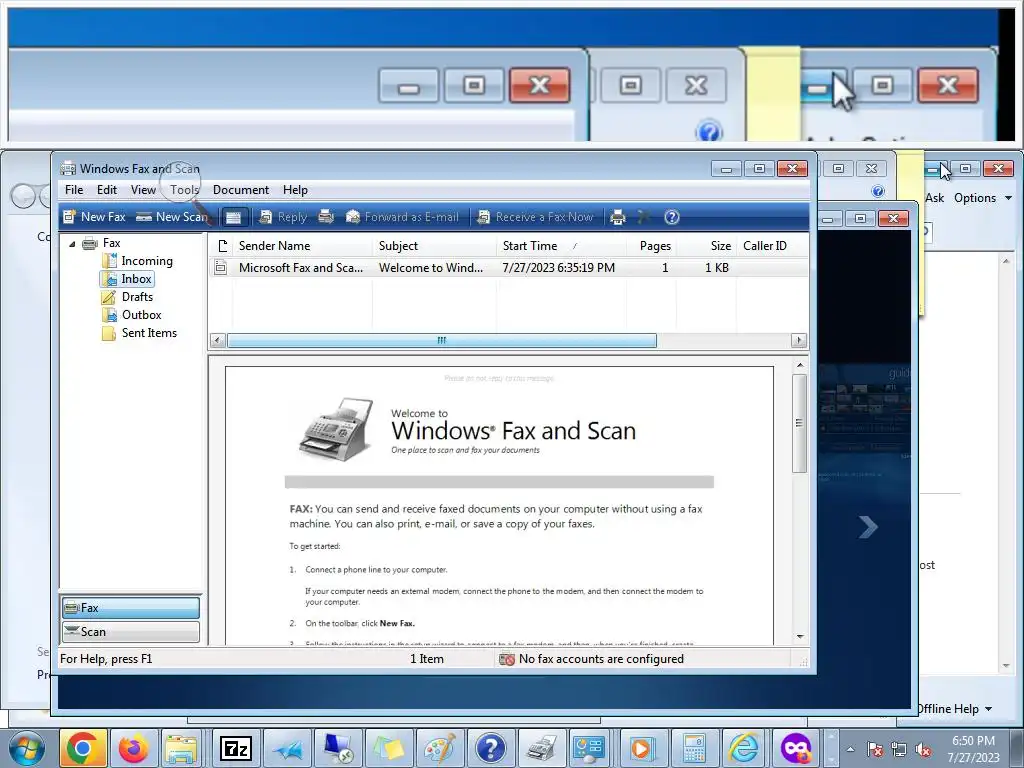Click the New Scan toolbar button
Viewport: 1024px width, 768px height.
click(172, 217)
